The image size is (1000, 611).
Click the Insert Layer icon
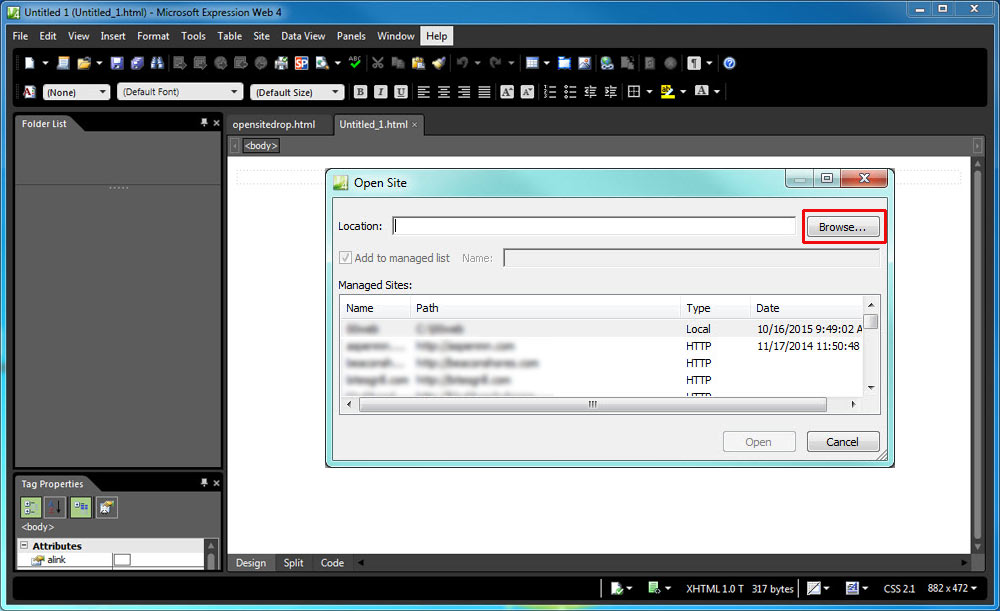tap(564, 63)
